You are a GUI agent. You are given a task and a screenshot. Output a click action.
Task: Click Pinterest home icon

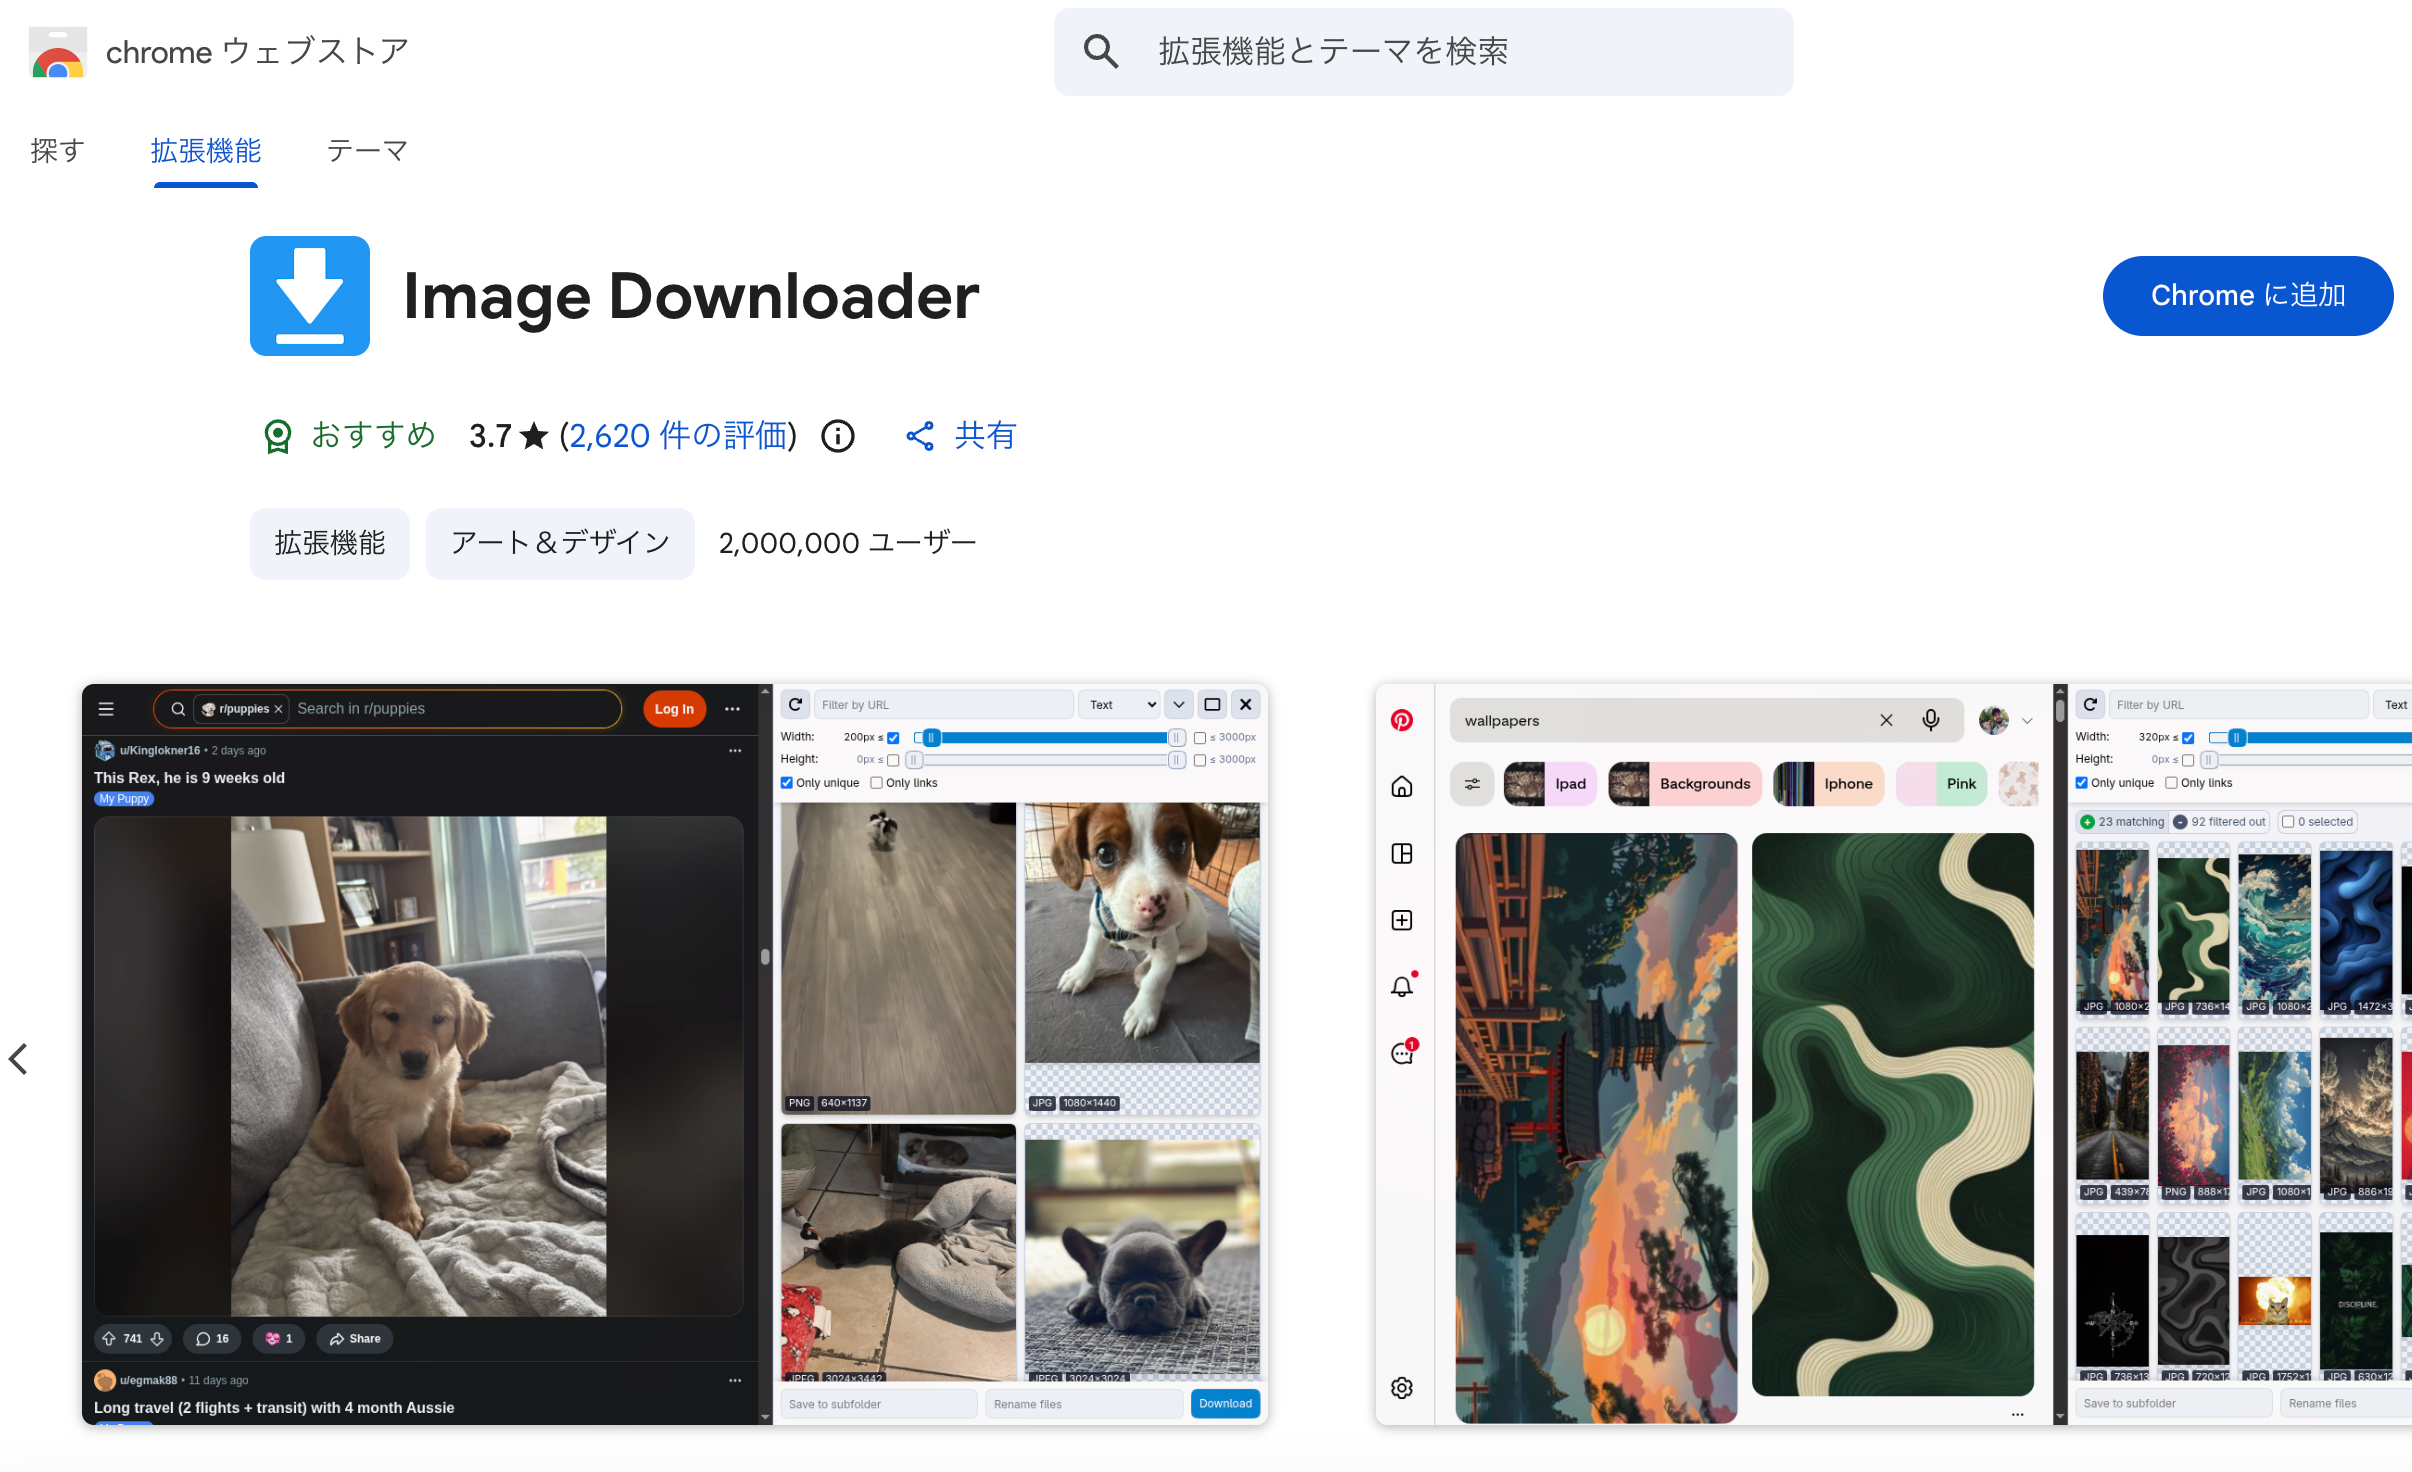point(1402,786)
